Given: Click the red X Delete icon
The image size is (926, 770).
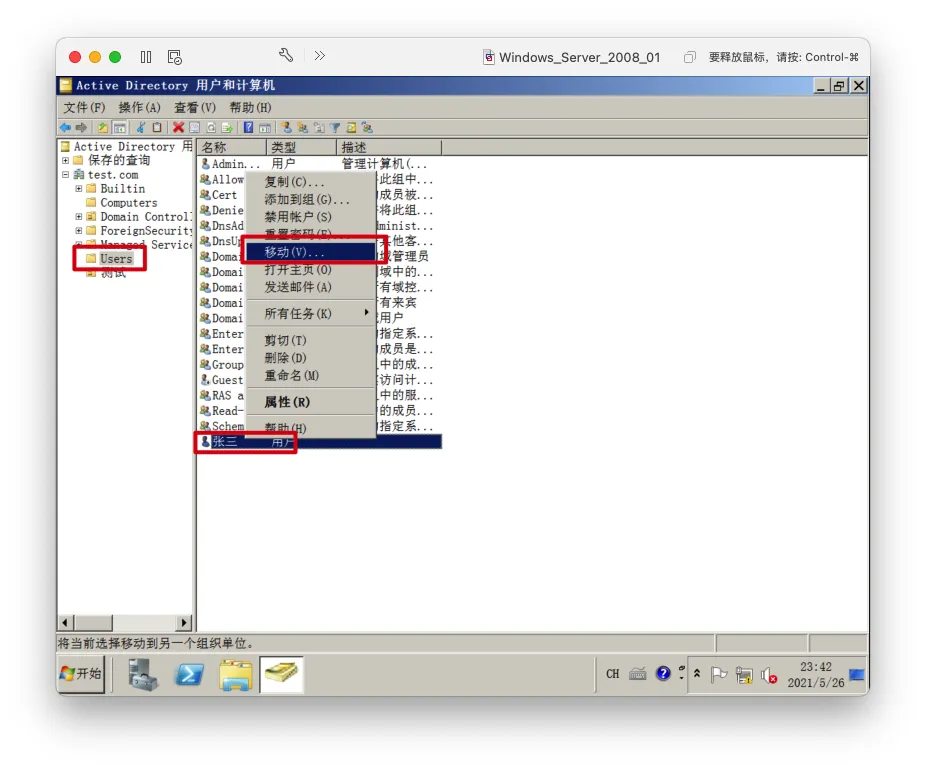Looking at the screenshot, I should 178,128.
